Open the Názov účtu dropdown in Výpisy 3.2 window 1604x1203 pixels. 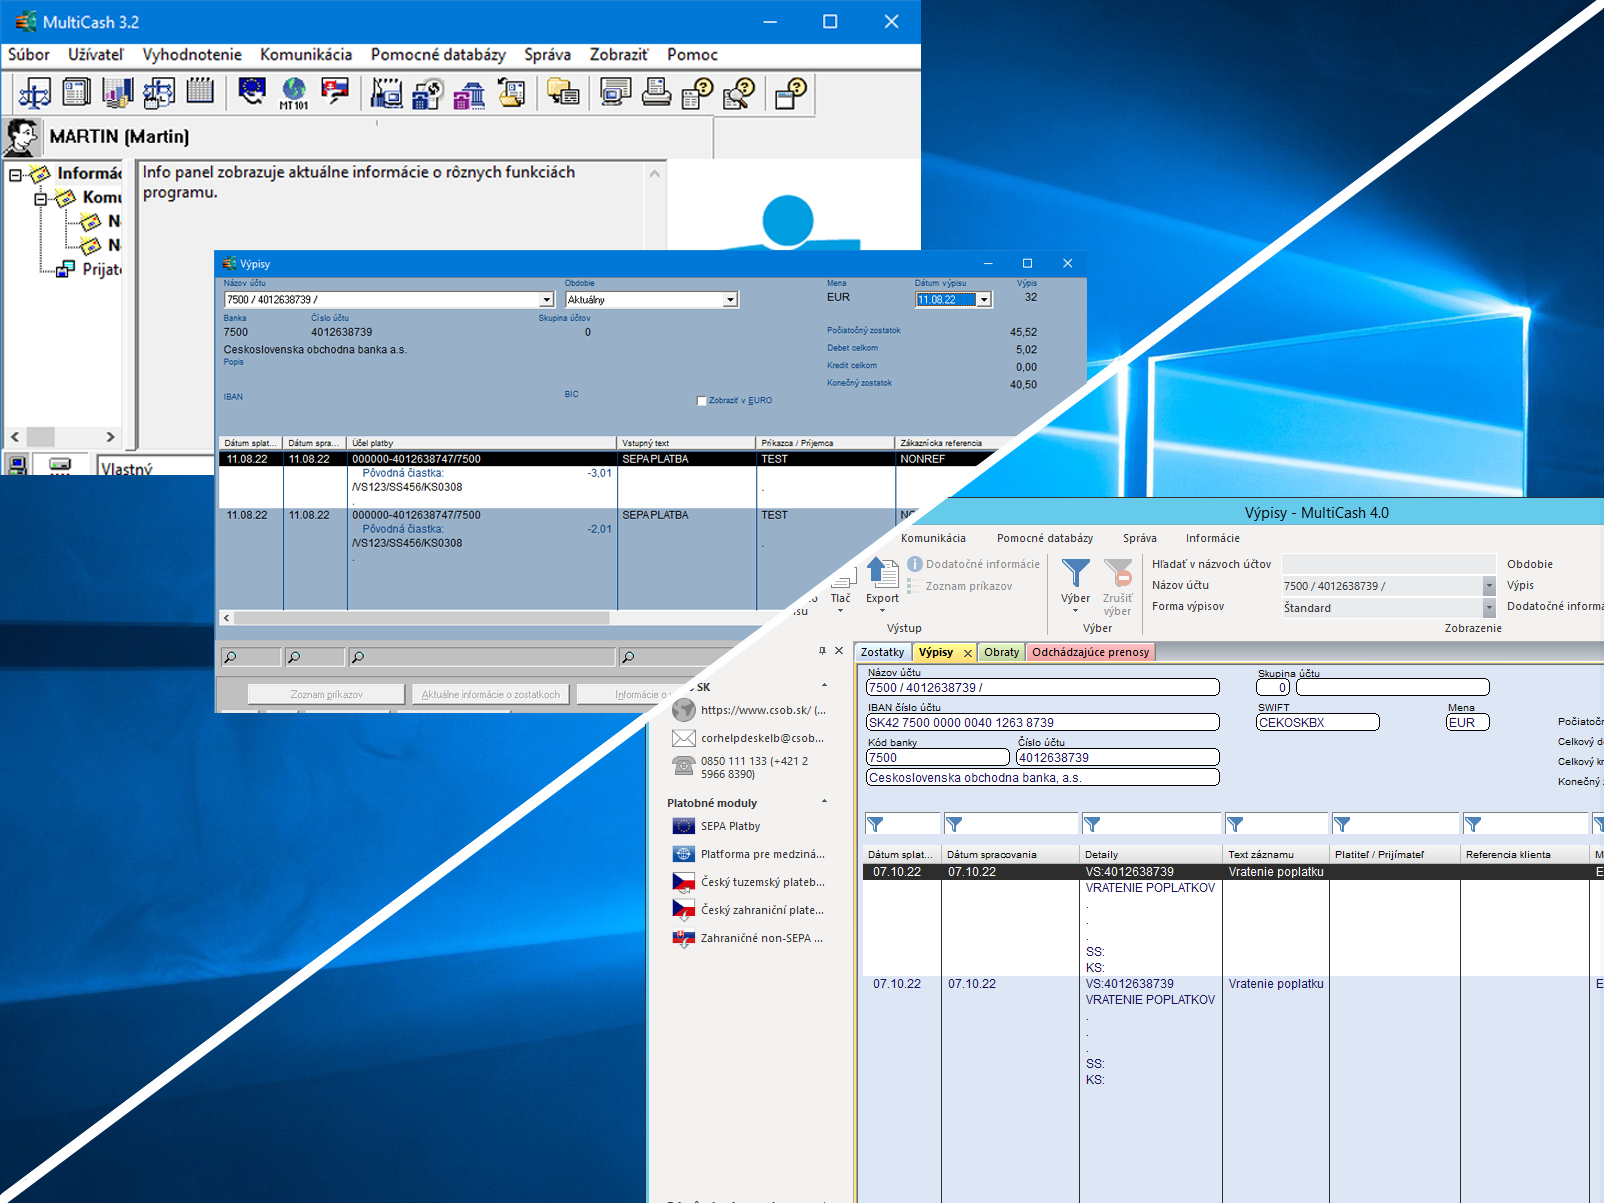tap(546, 299)
